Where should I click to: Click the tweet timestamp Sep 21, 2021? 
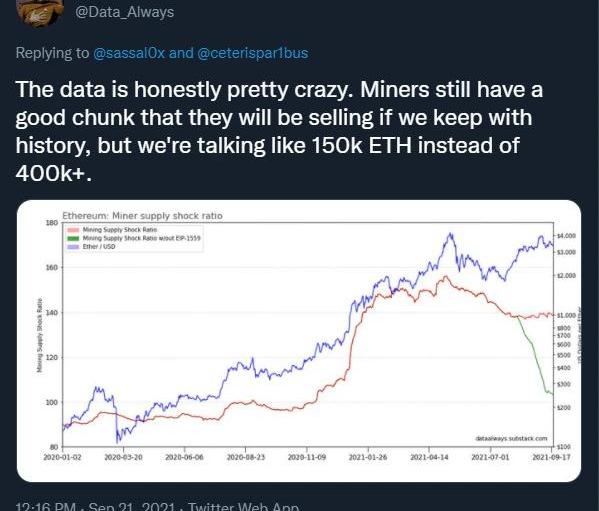pyautogui.click(x=132, y=506)
